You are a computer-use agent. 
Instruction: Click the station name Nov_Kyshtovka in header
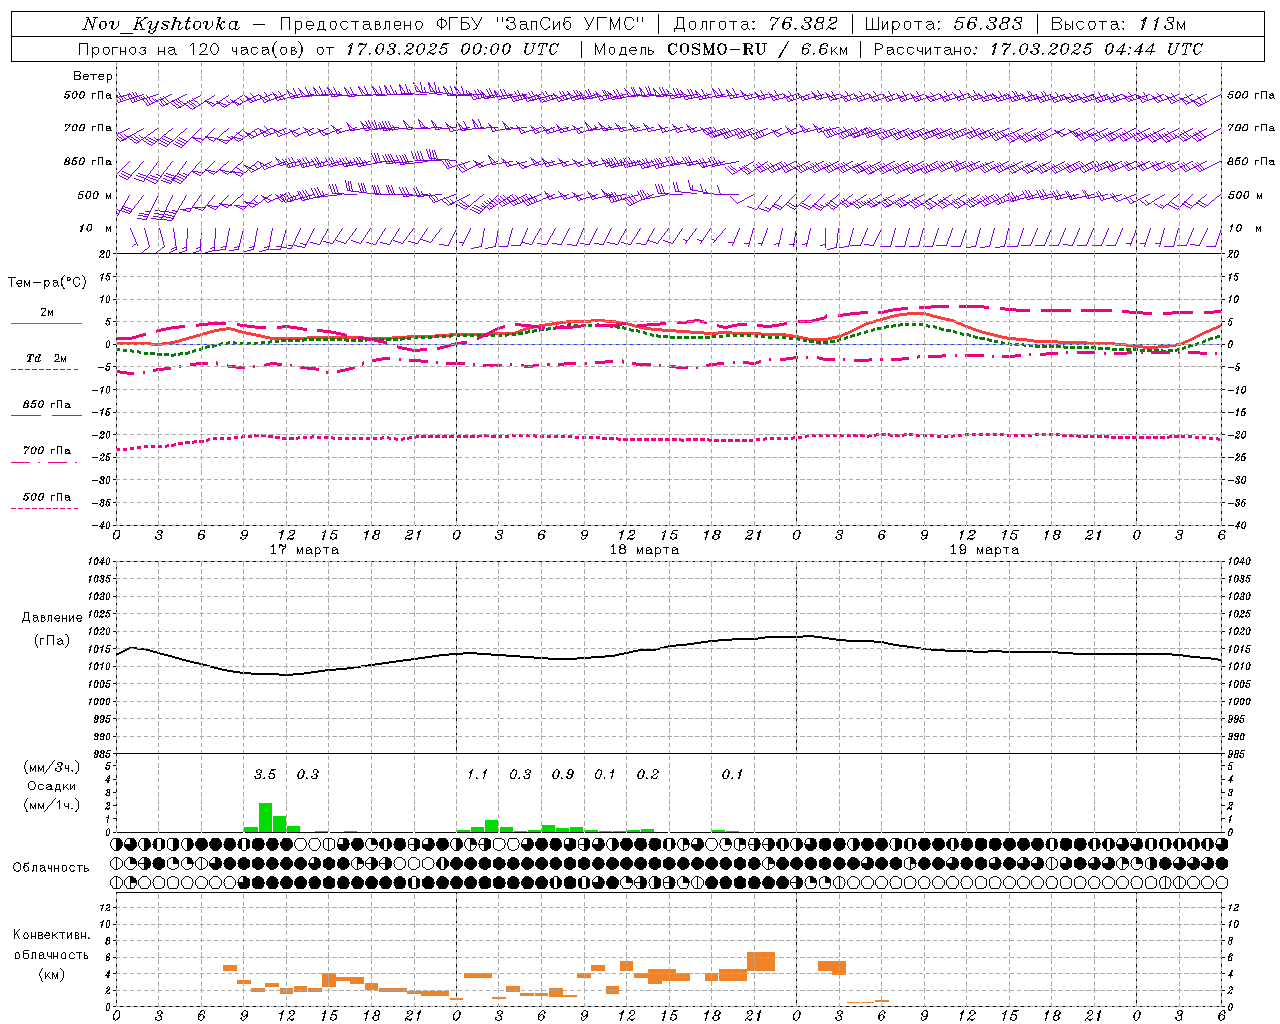pyautogui.click(x=161, y=24)
